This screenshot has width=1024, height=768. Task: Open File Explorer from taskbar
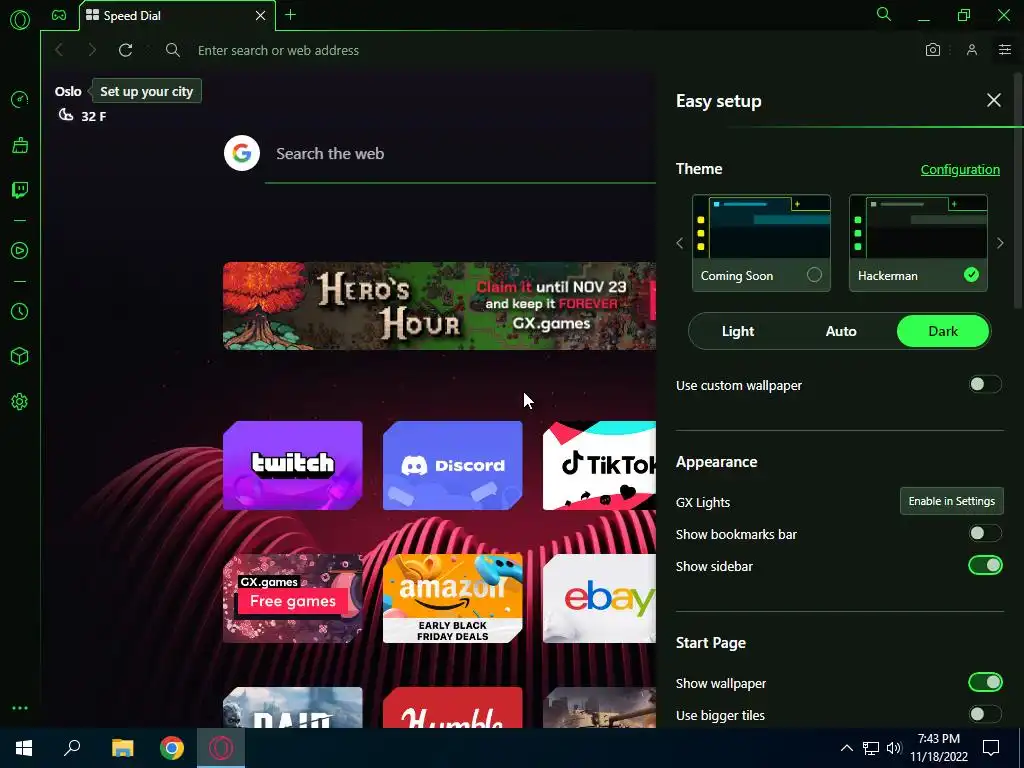(x=122, y=748)
